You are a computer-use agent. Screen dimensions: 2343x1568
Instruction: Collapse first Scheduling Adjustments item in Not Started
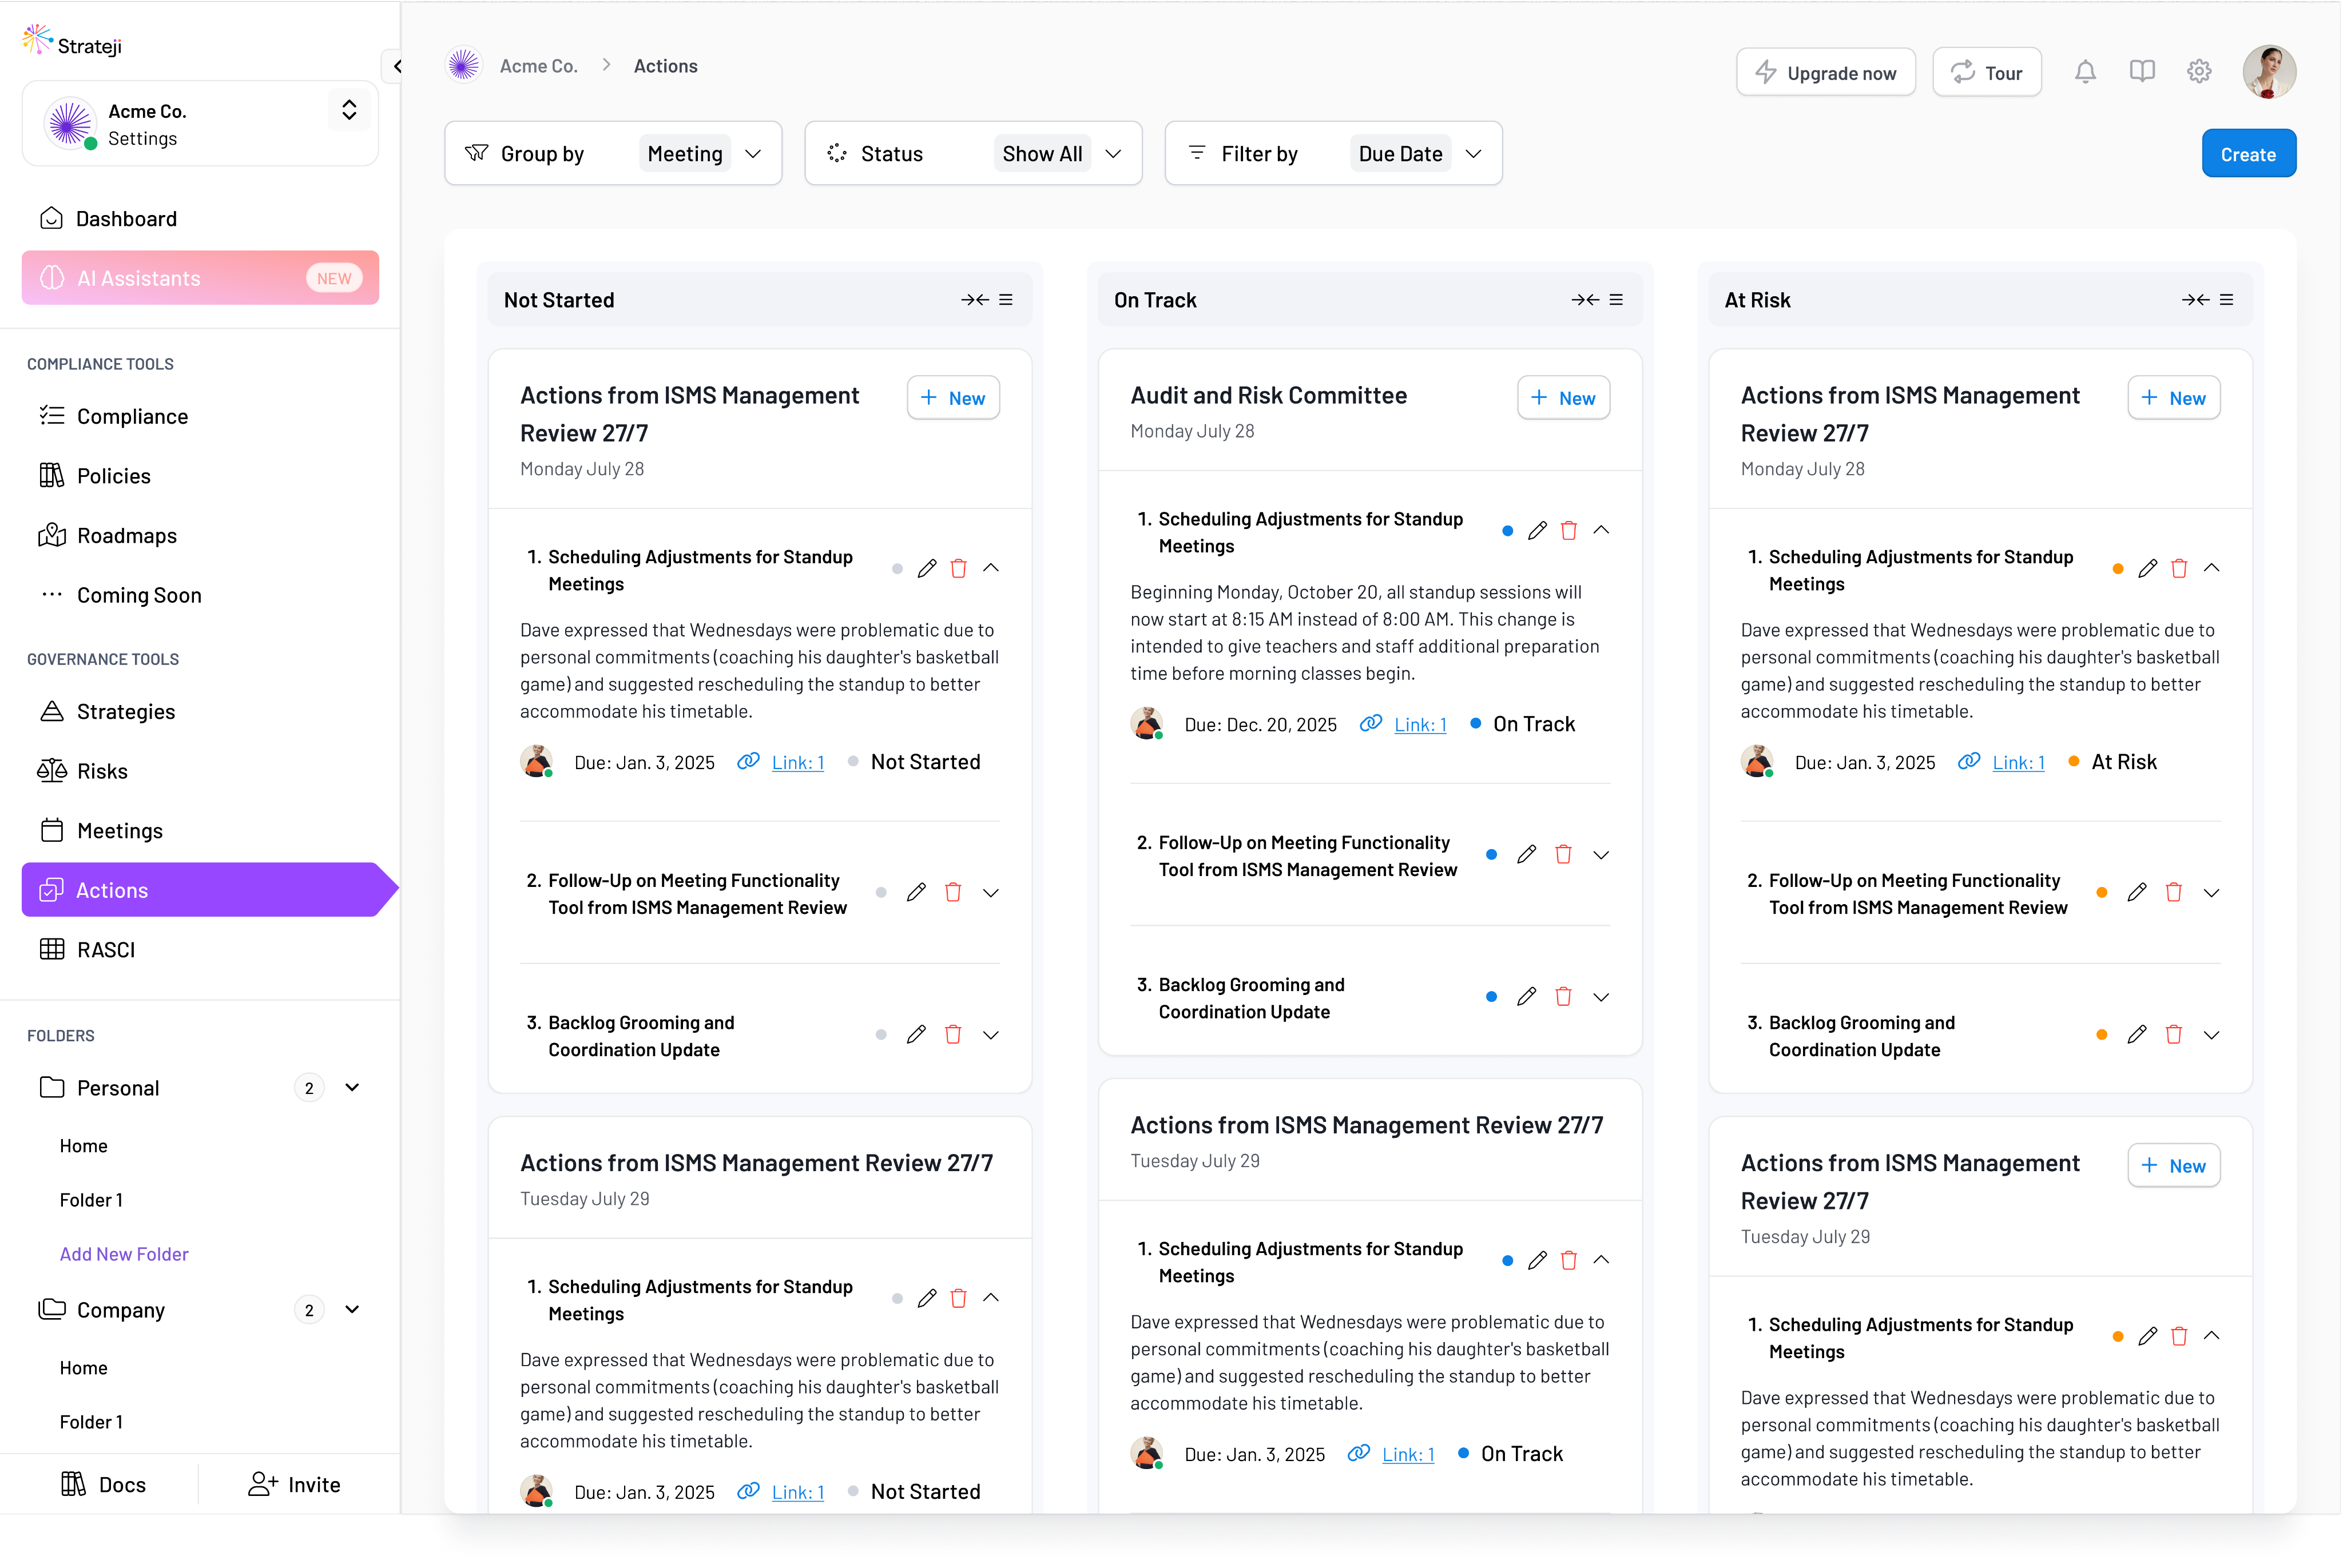click(991, 568)
